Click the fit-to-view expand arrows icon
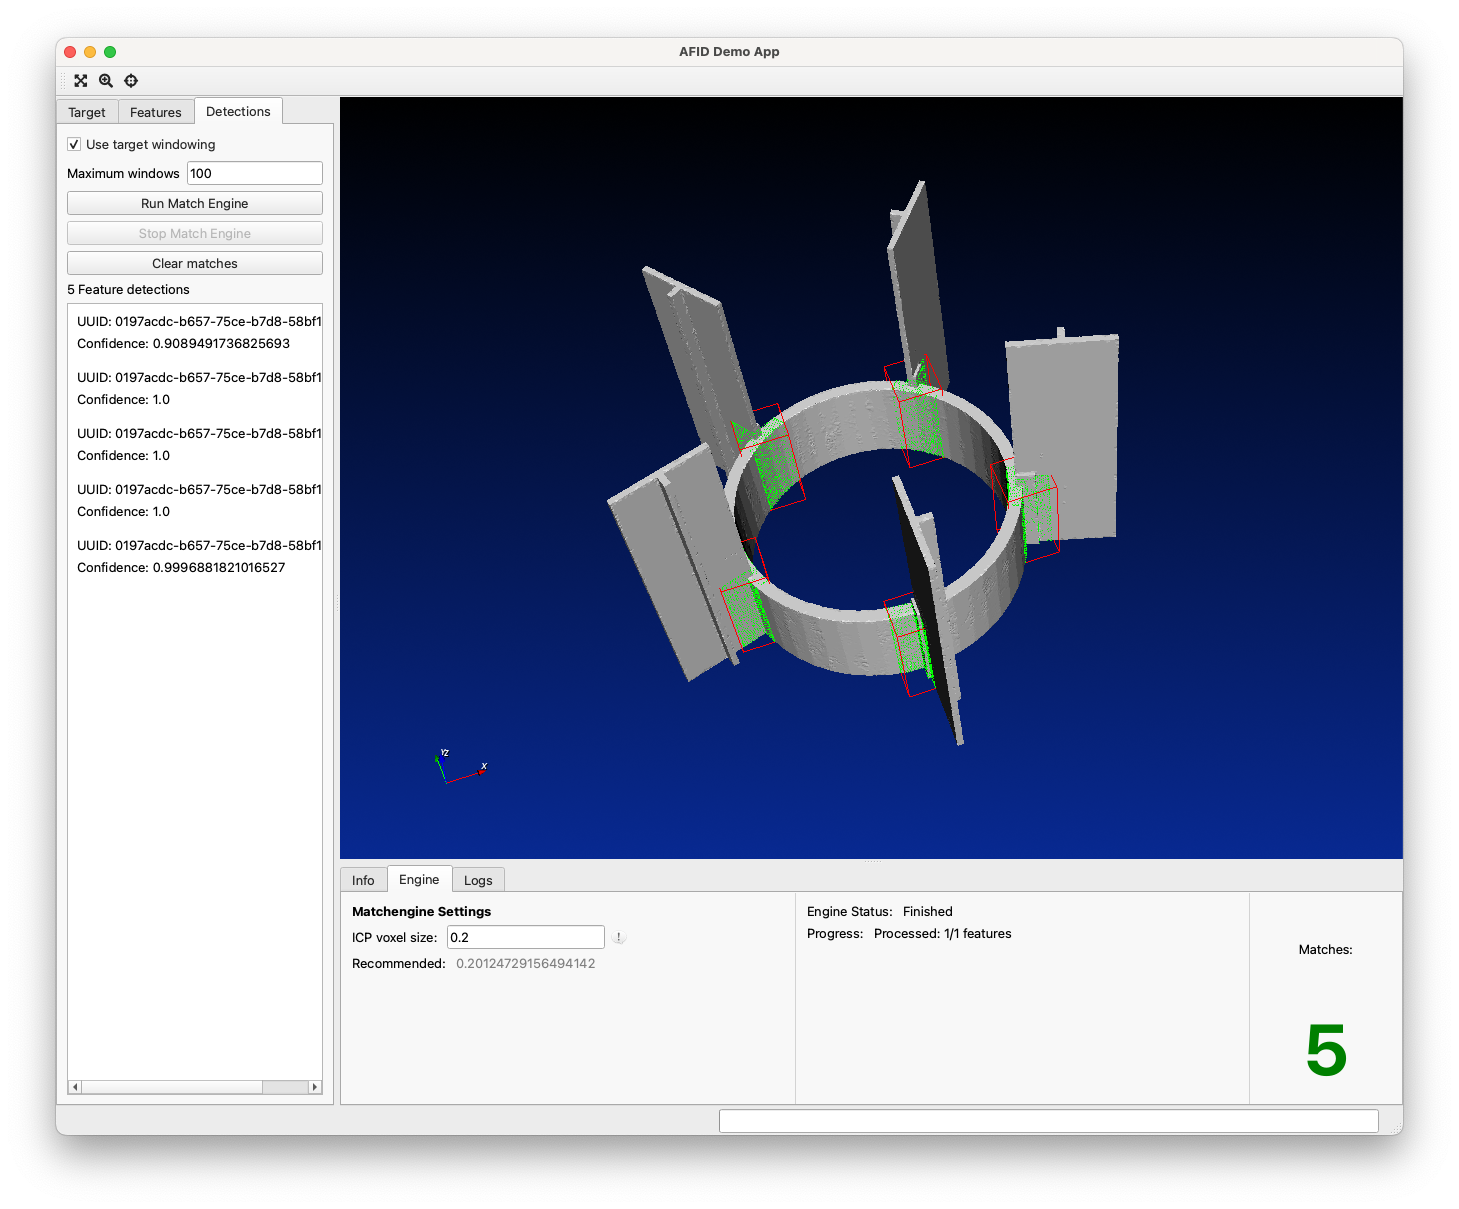The width and height of the screenshot is (1459, 1209). 81,81
